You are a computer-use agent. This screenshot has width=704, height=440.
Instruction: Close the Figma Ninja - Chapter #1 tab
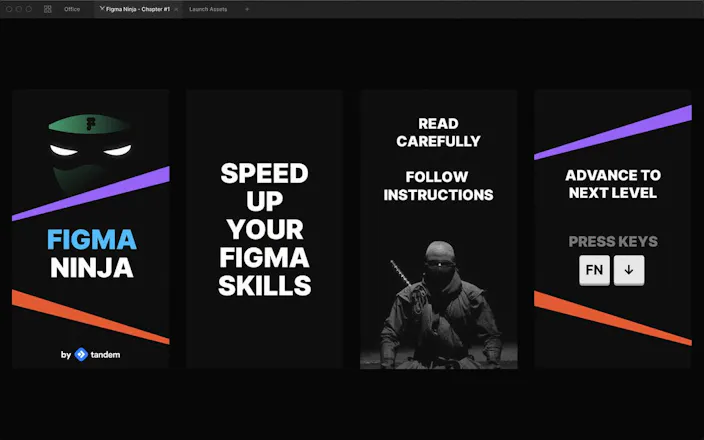pos(176,9)
